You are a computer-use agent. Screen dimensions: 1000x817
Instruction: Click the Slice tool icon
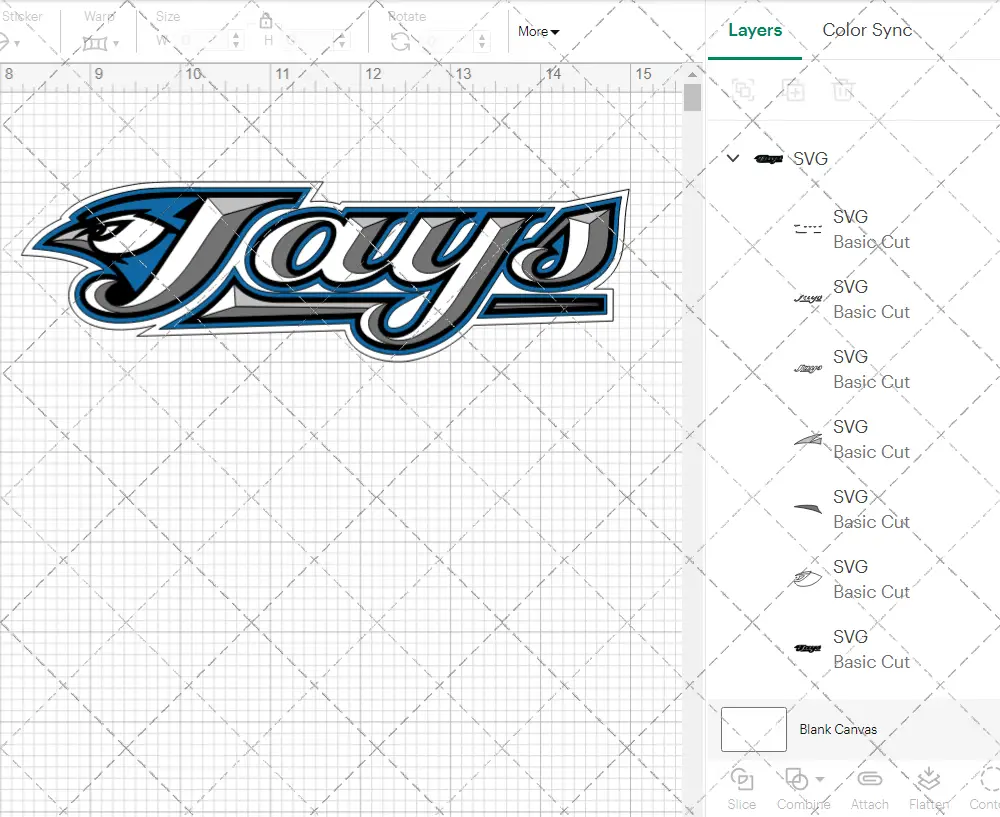click(742, 779)
